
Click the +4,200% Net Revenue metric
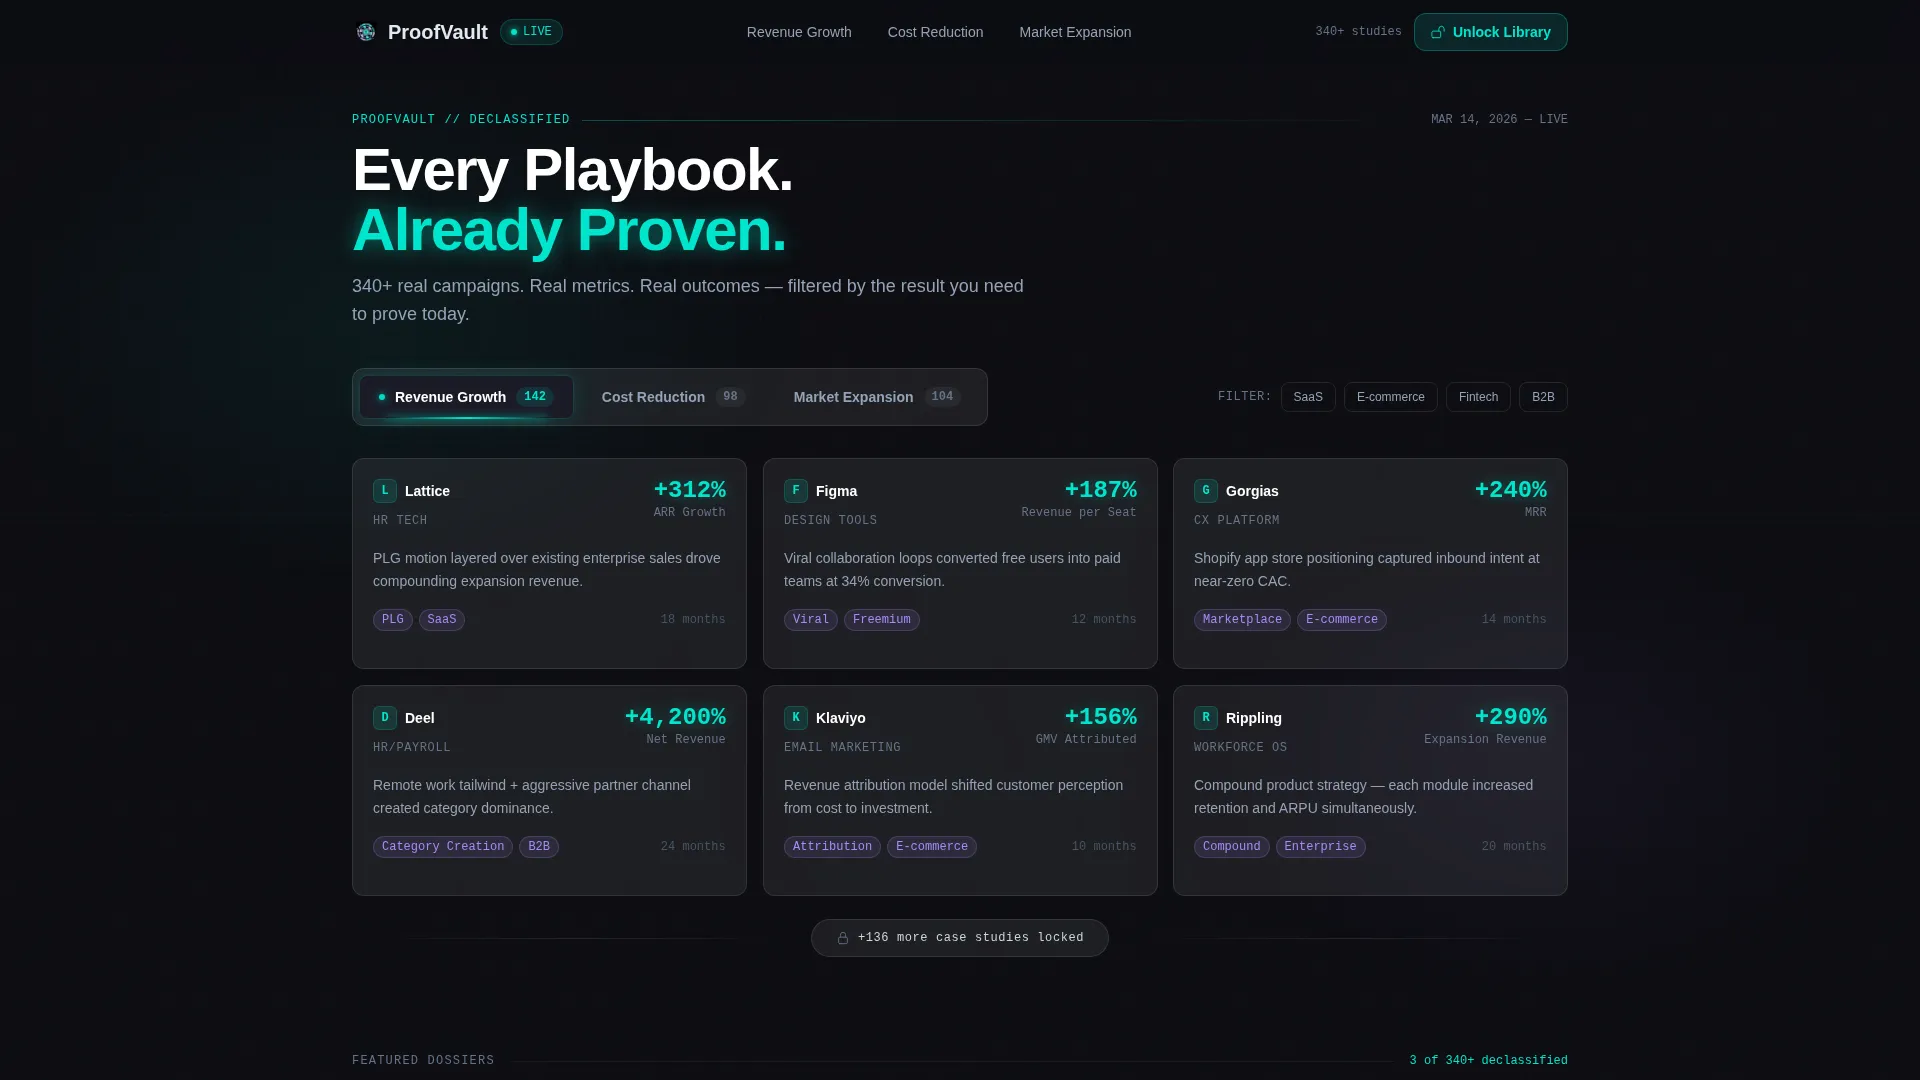pos(675,726)
